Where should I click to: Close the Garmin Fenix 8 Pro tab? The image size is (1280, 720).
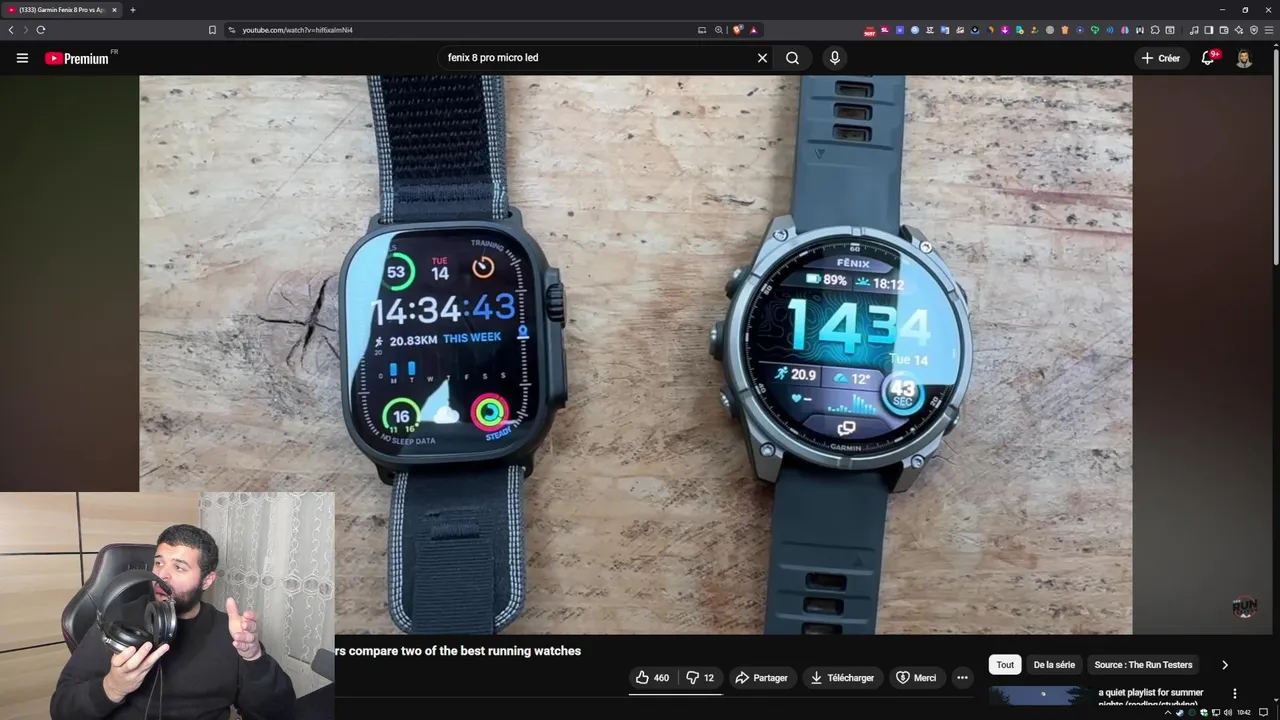point(114,10)
